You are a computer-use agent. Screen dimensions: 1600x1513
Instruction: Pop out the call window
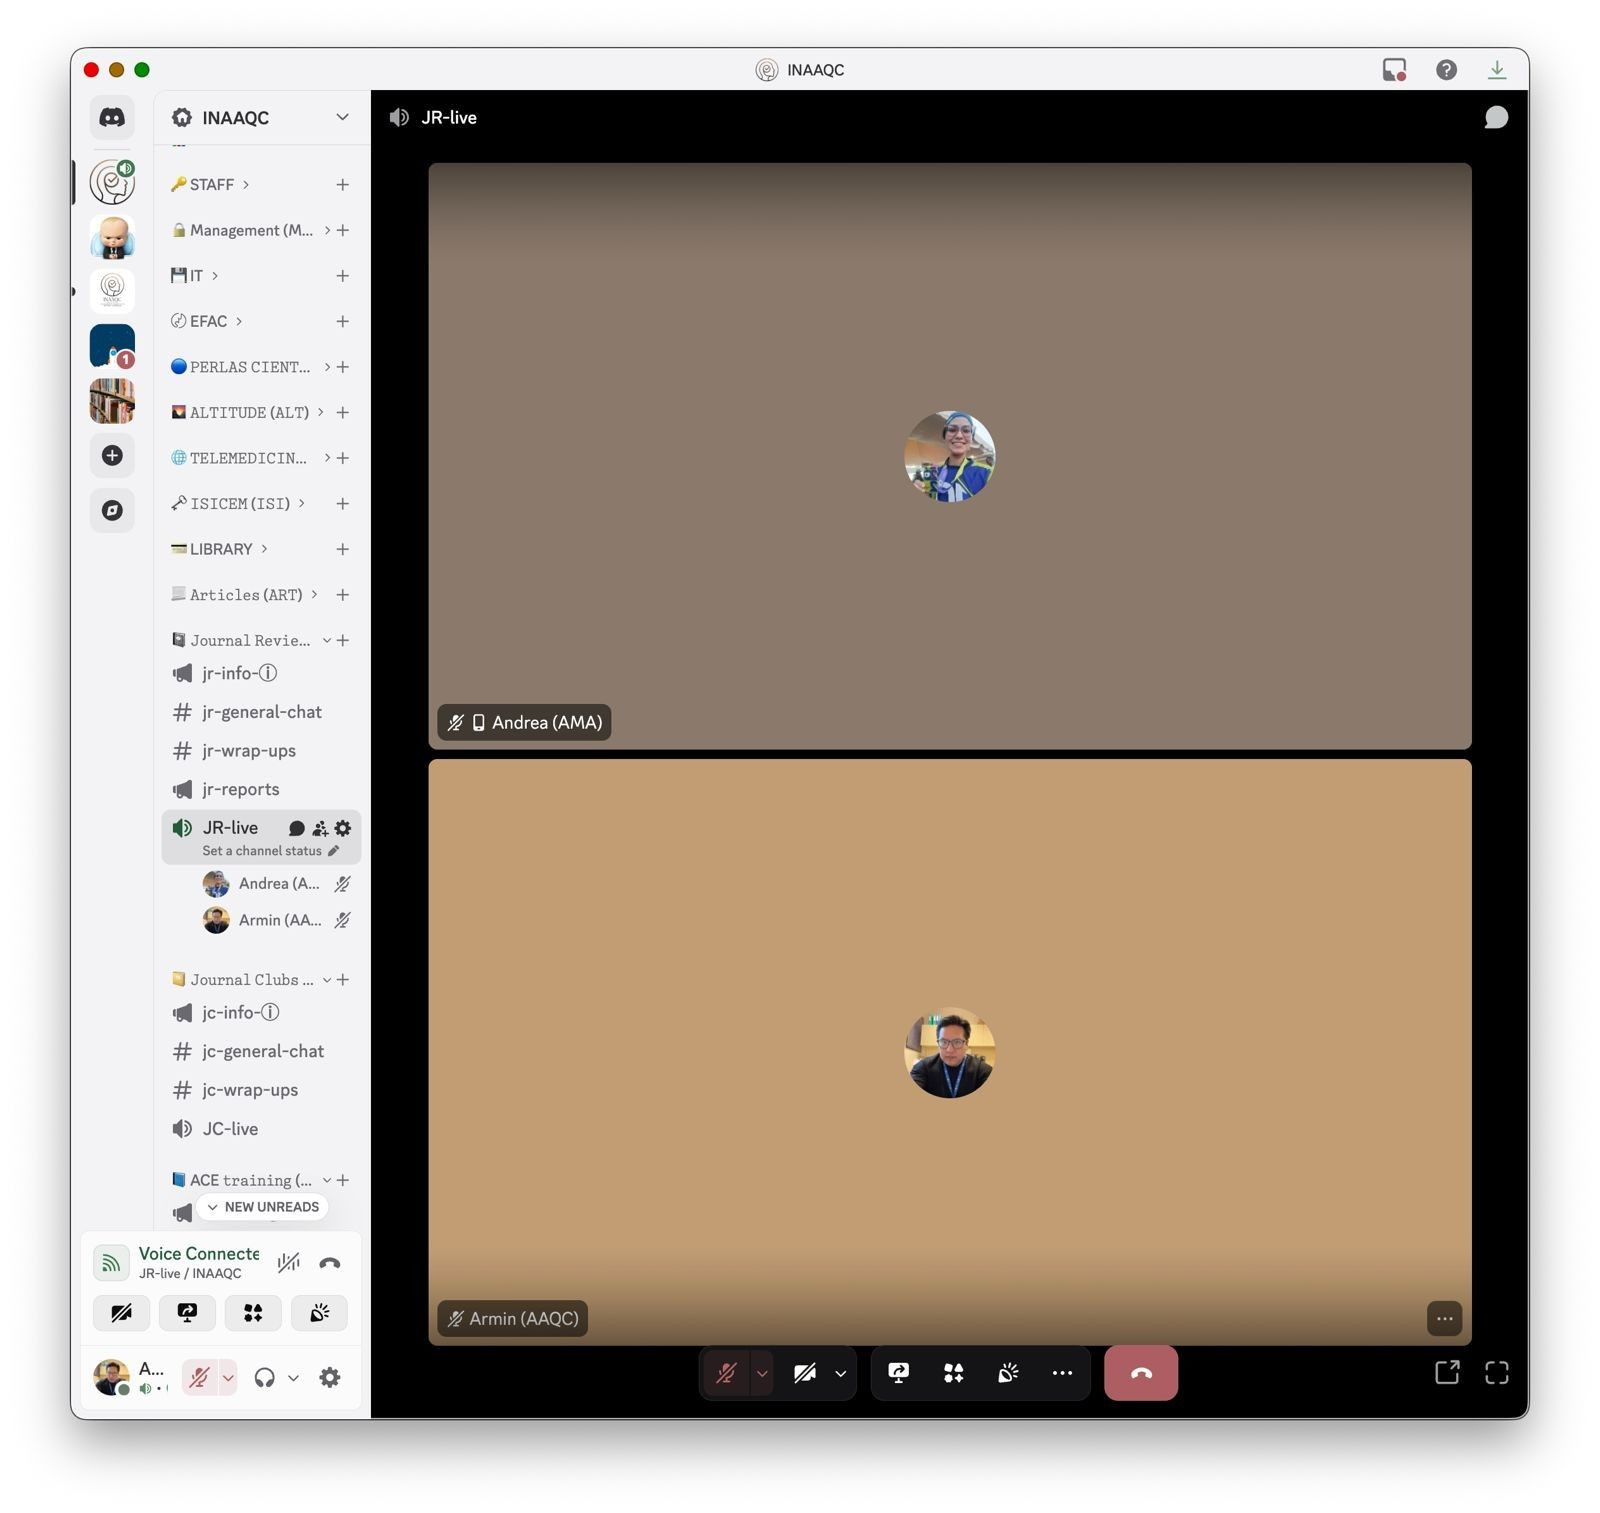[1446, 1373]
